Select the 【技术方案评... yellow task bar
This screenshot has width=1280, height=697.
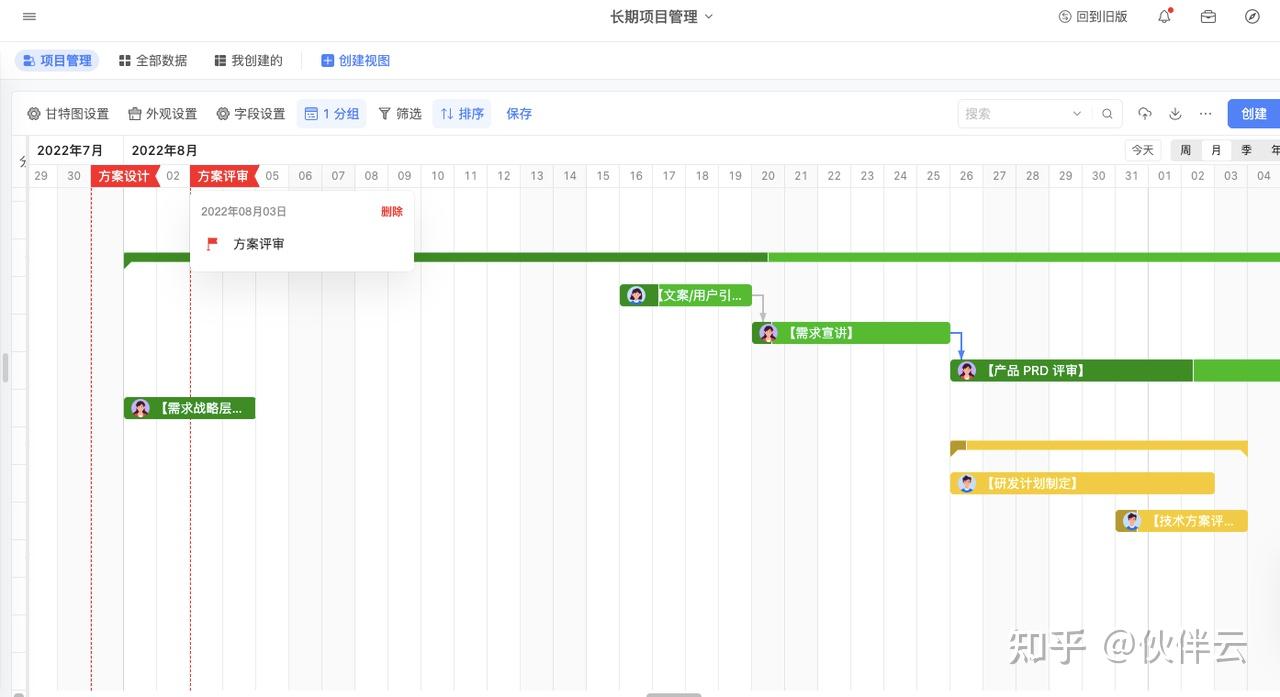[x=1181, y=521]
